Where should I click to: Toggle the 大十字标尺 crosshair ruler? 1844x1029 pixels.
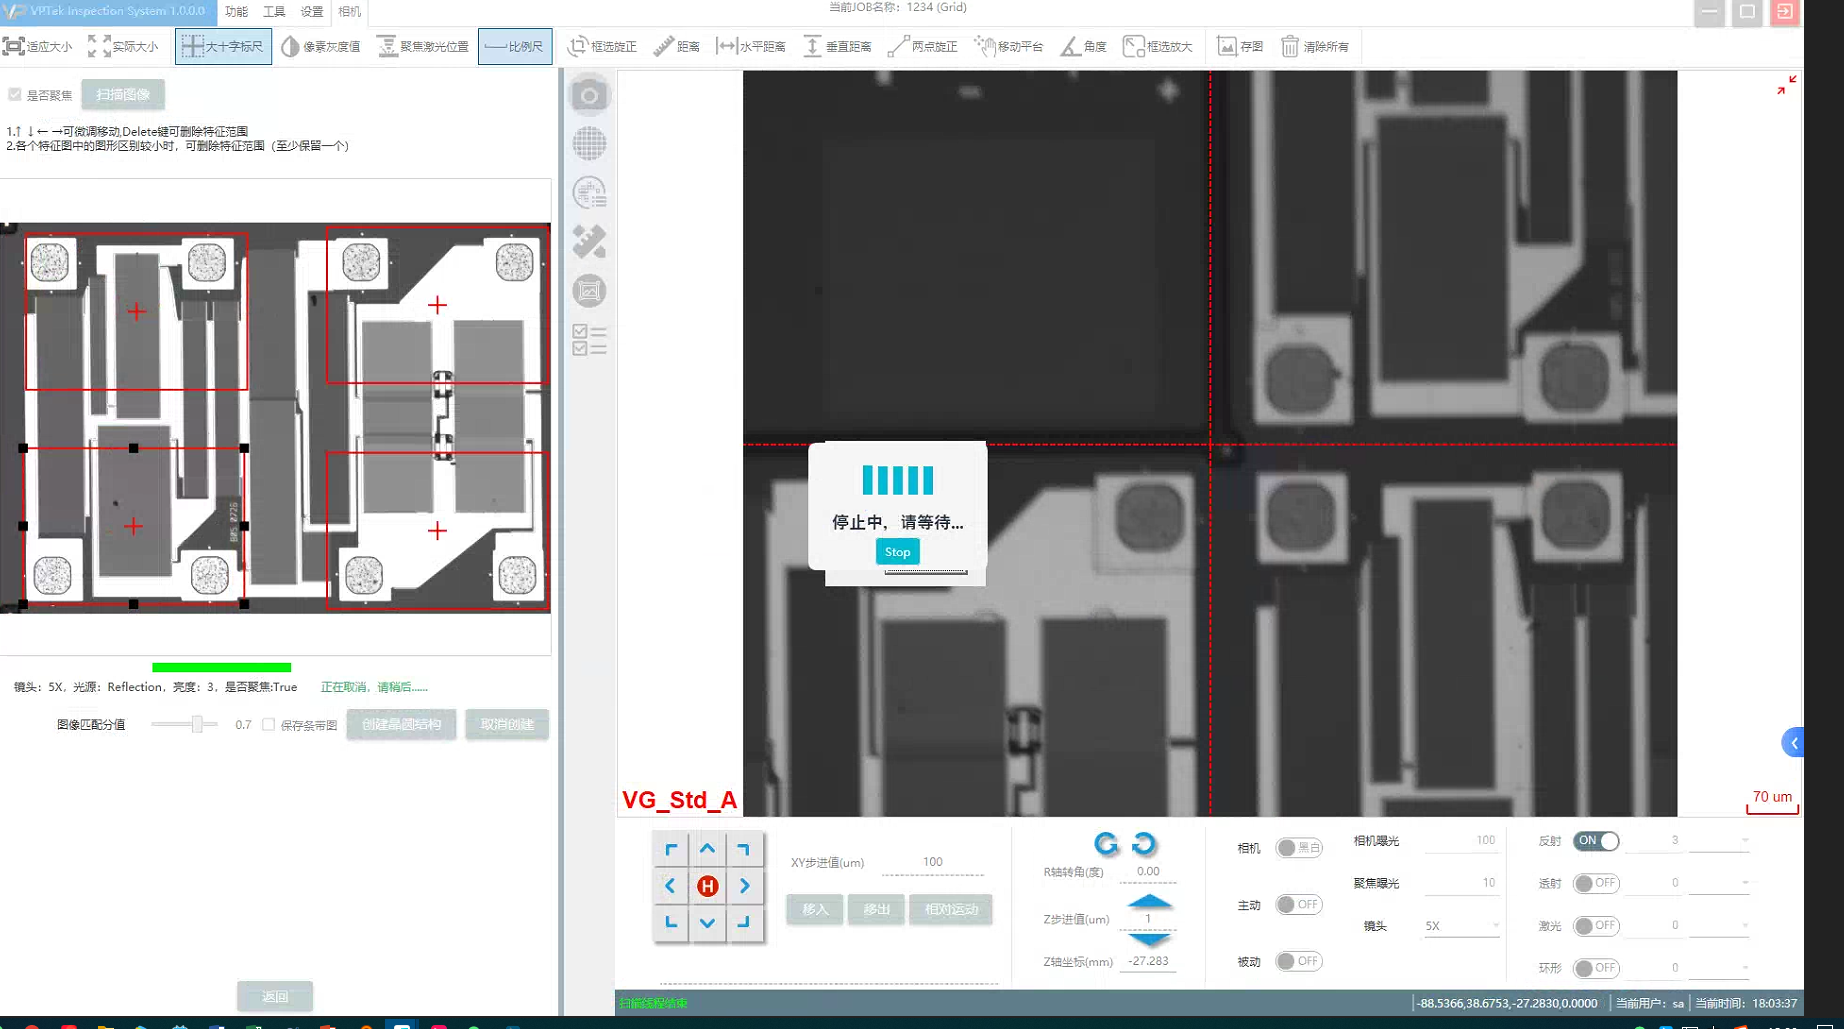(223, 46)
